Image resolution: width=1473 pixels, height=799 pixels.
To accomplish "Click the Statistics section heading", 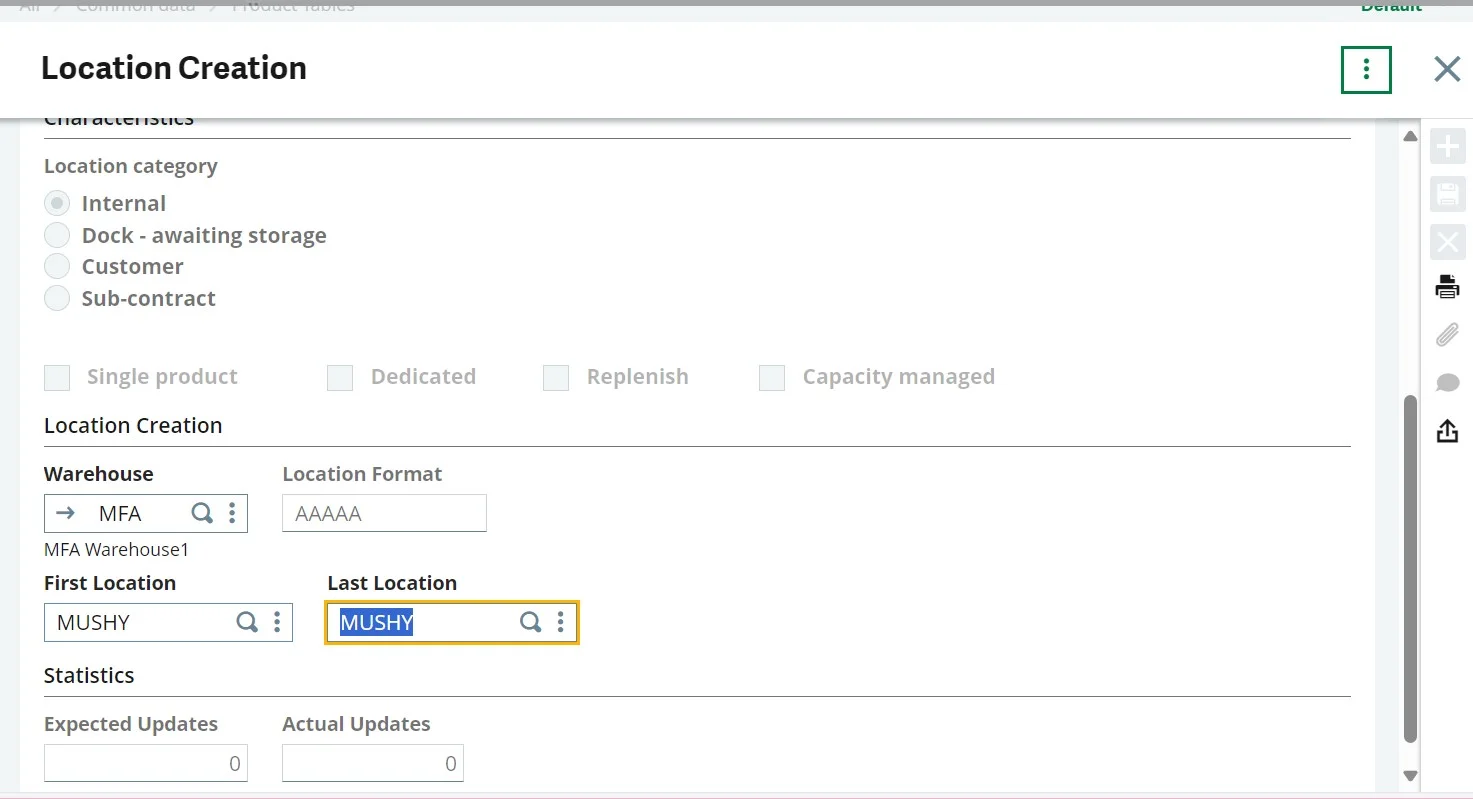I will 89,675.
